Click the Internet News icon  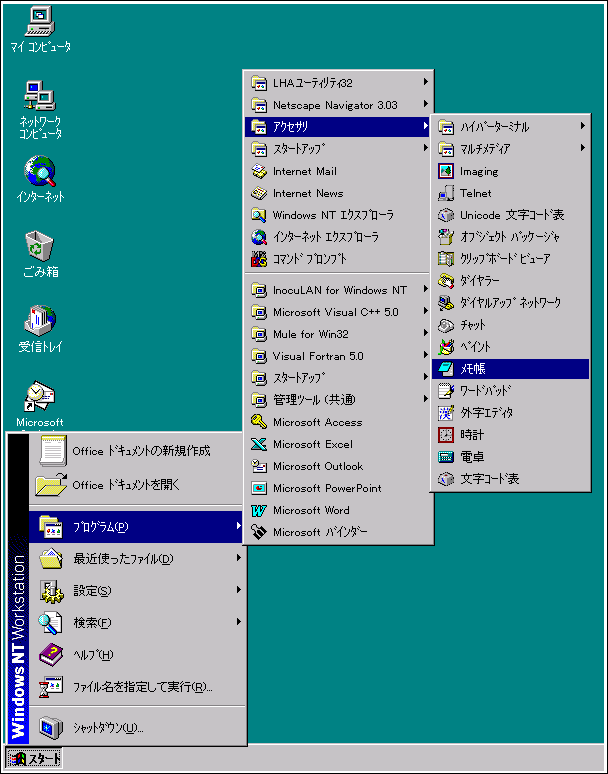(259, 193)
